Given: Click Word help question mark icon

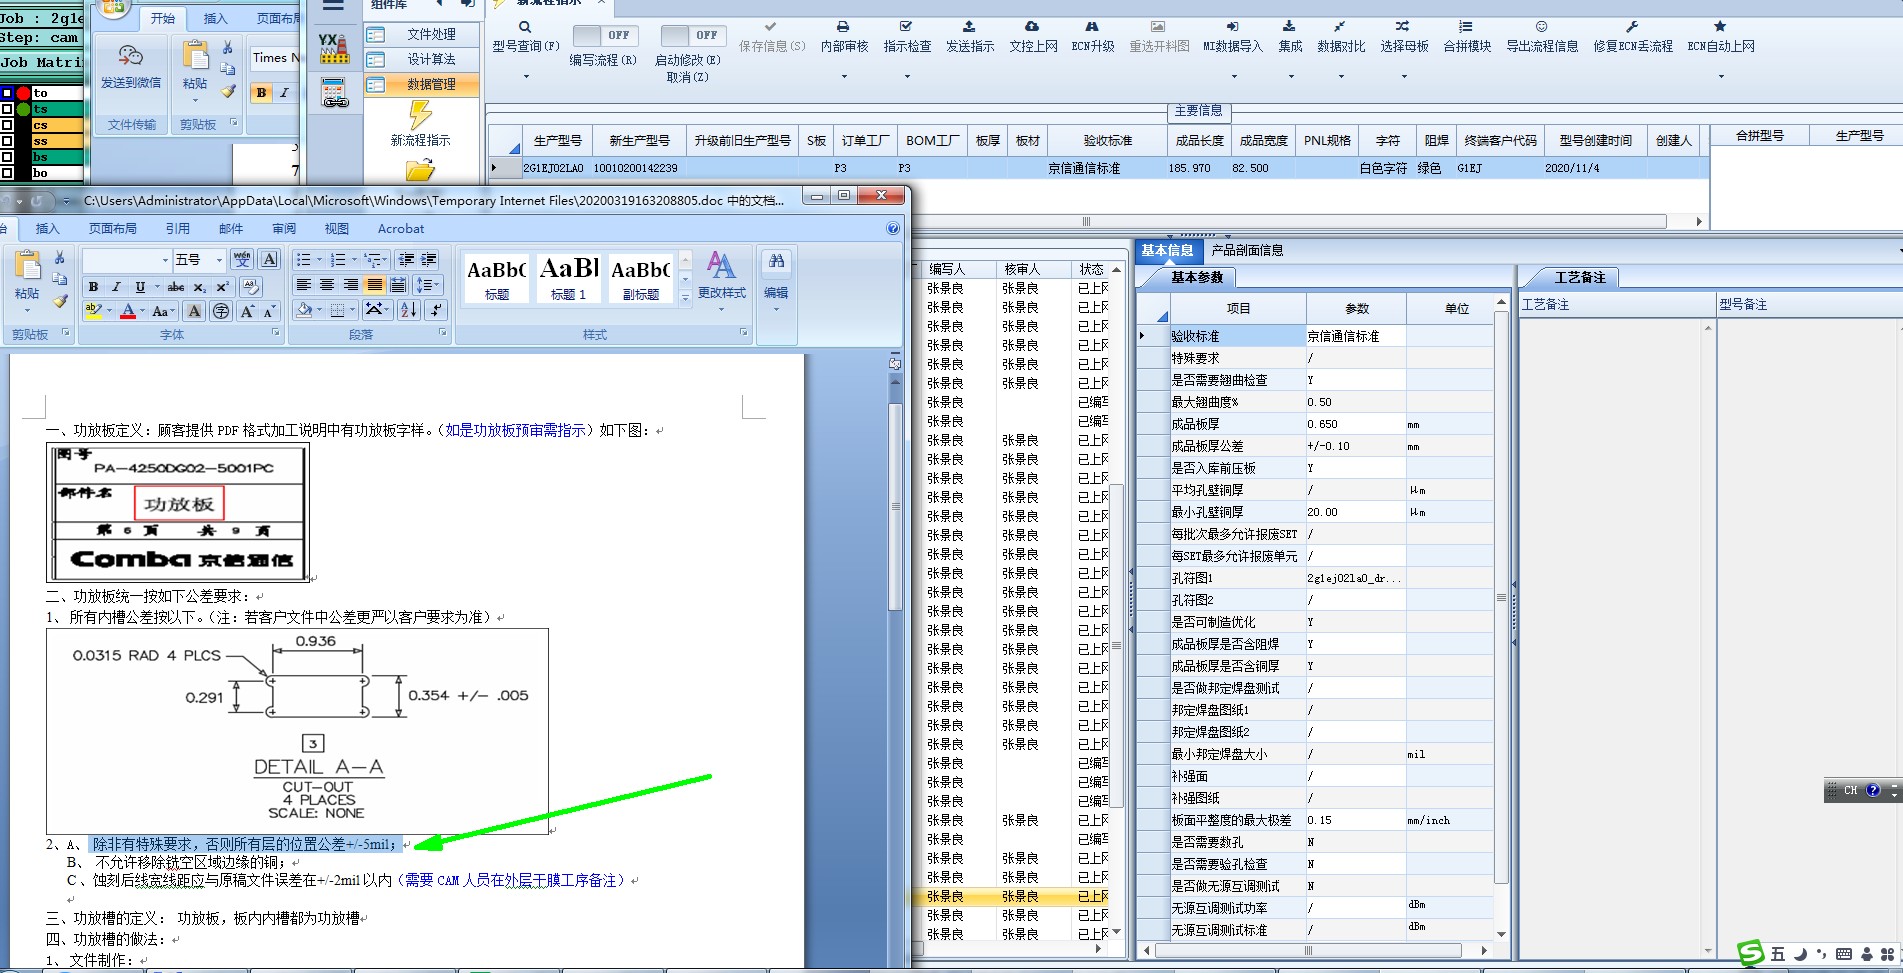Looking at the screenshot, I should pos(893,229).
